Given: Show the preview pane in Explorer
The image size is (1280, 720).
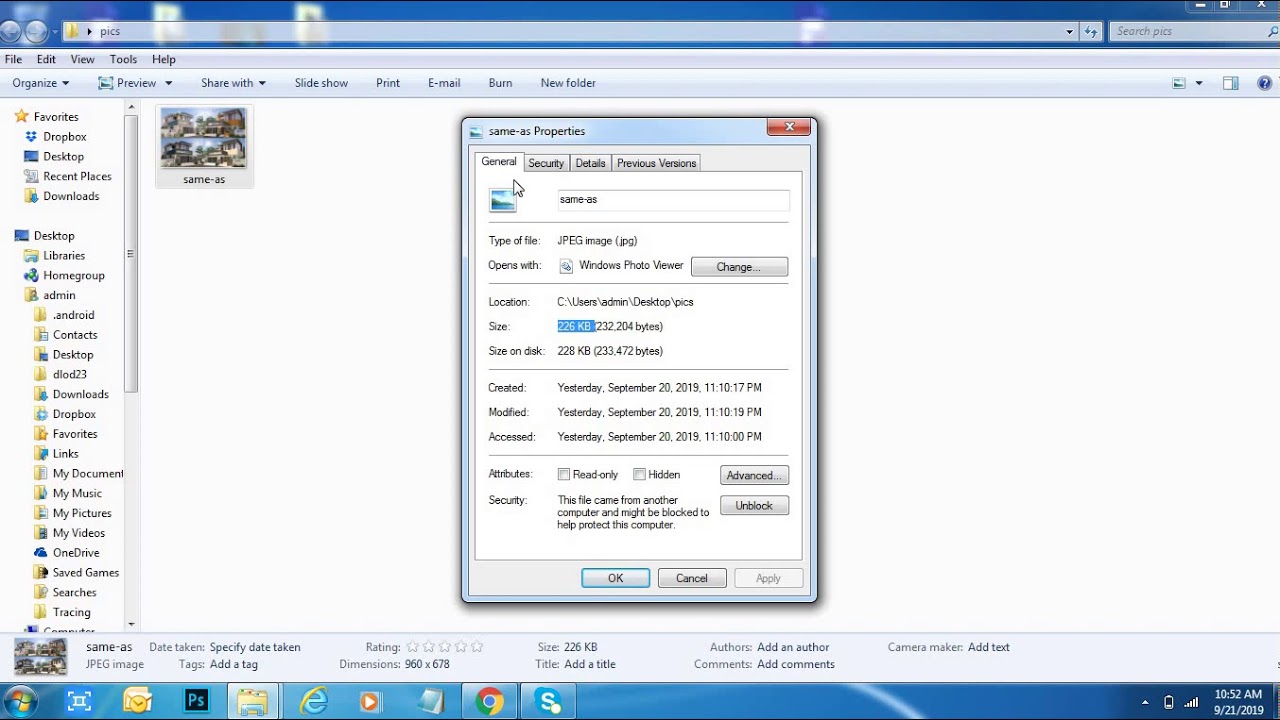Looking at the screenshot, I should pos(1231,83).
